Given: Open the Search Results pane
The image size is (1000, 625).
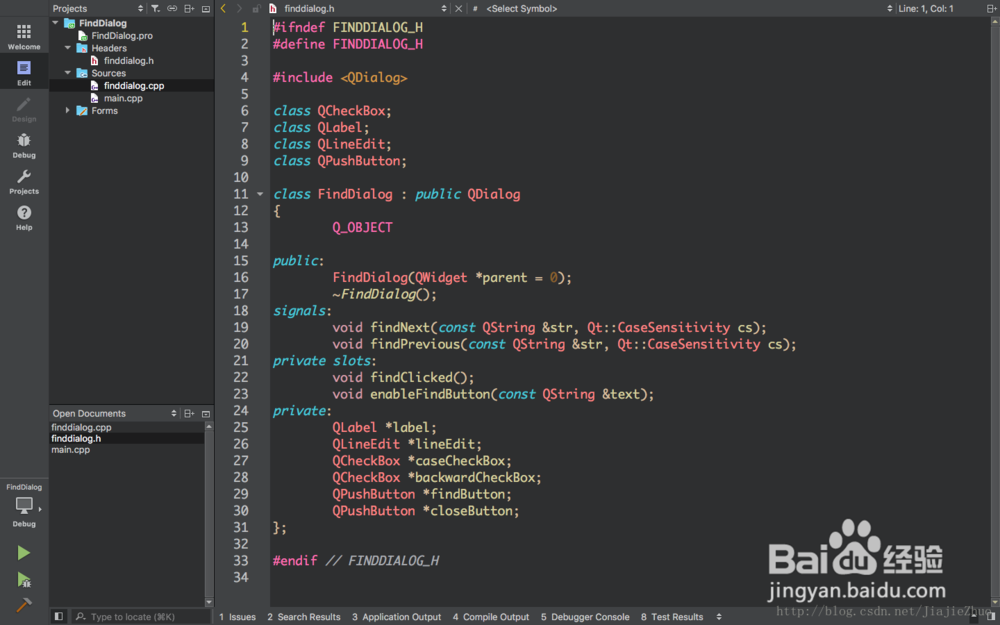Looking at the screenshot, I should click(304, 617).
